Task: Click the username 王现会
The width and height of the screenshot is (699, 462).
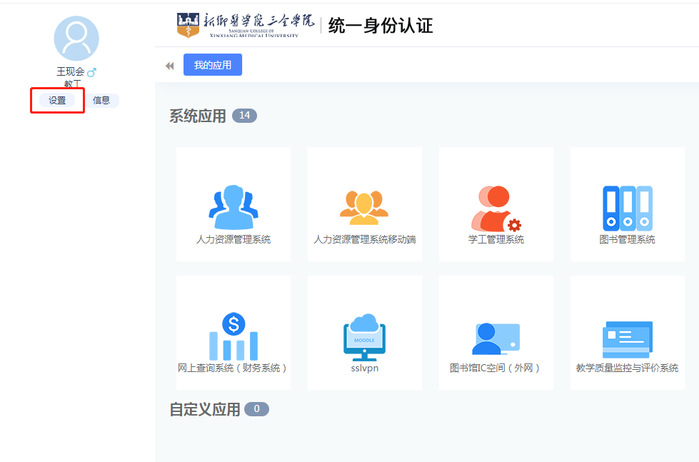Action: click(70, 72)
